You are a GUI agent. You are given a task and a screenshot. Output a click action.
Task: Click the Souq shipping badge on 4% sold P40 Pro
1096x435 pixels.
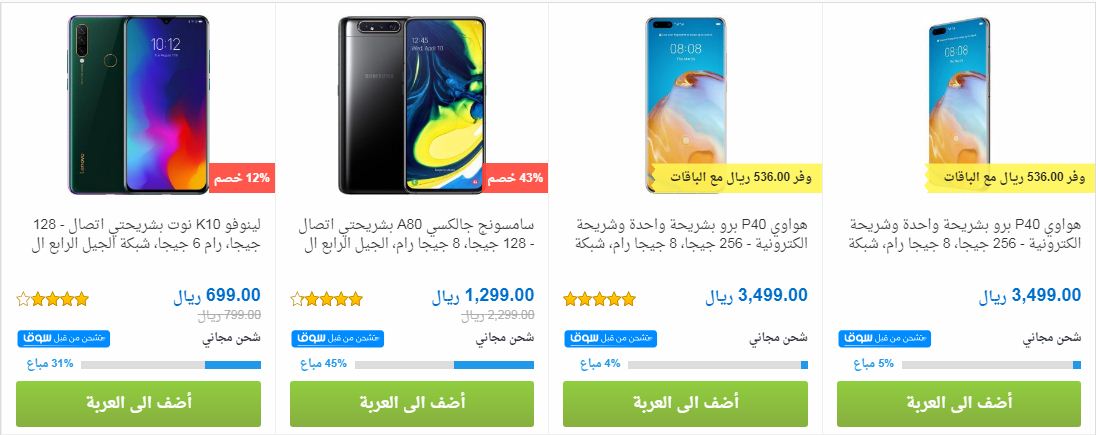point(611,338)
